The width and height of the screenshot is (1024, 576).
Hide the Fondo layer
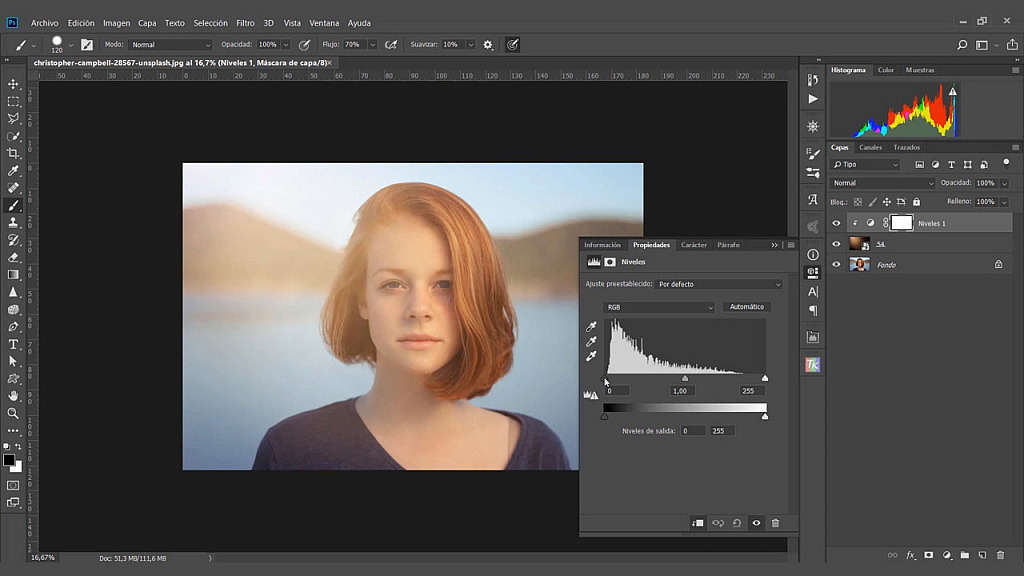(836, 264)
